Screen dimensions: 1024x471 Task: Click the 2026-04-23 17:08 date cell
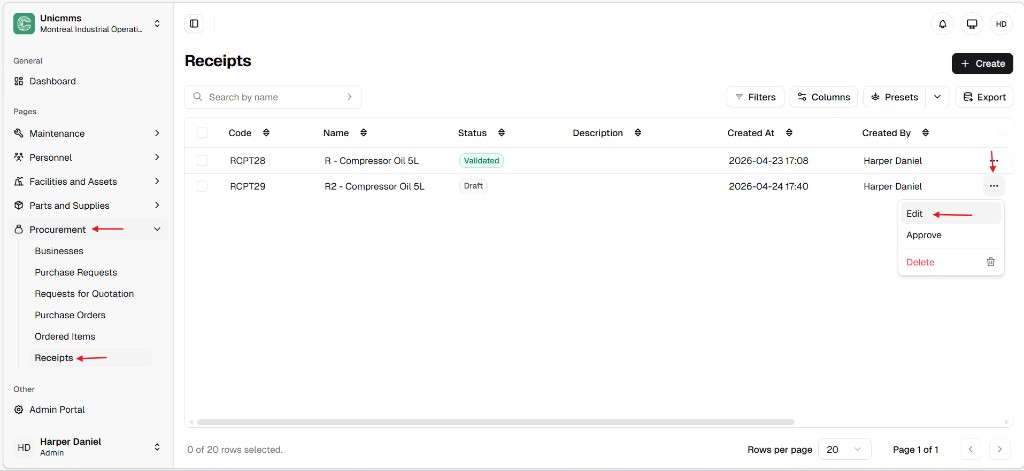(x=769, y=161)
